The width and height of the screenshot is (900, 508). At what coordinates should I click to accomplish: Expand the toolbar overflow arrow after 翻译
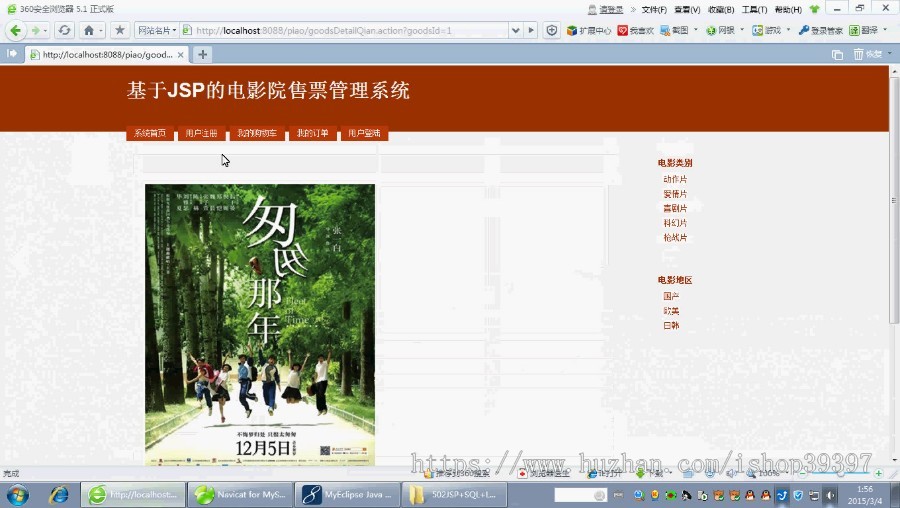click(x=885, y=30)
